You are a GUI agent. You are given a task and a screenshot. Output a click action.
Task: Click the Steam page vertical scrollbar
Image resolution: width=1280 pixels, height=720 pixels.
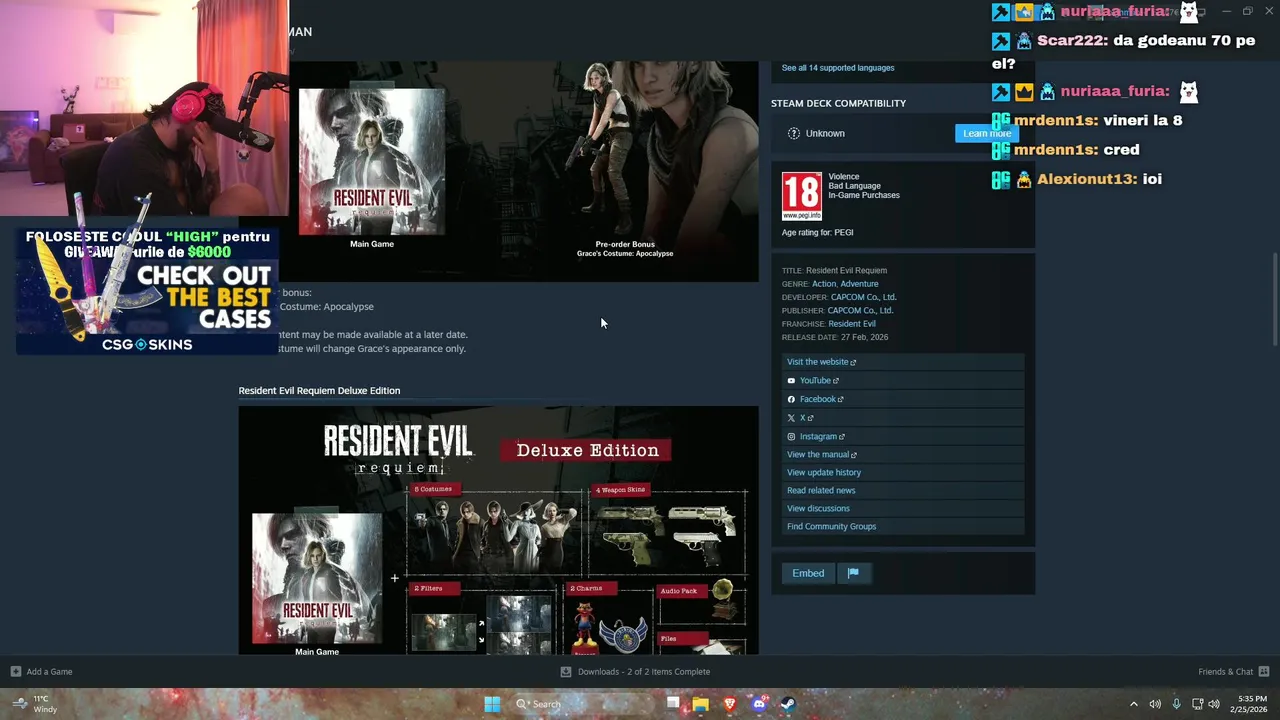[x=1274, y=300]
